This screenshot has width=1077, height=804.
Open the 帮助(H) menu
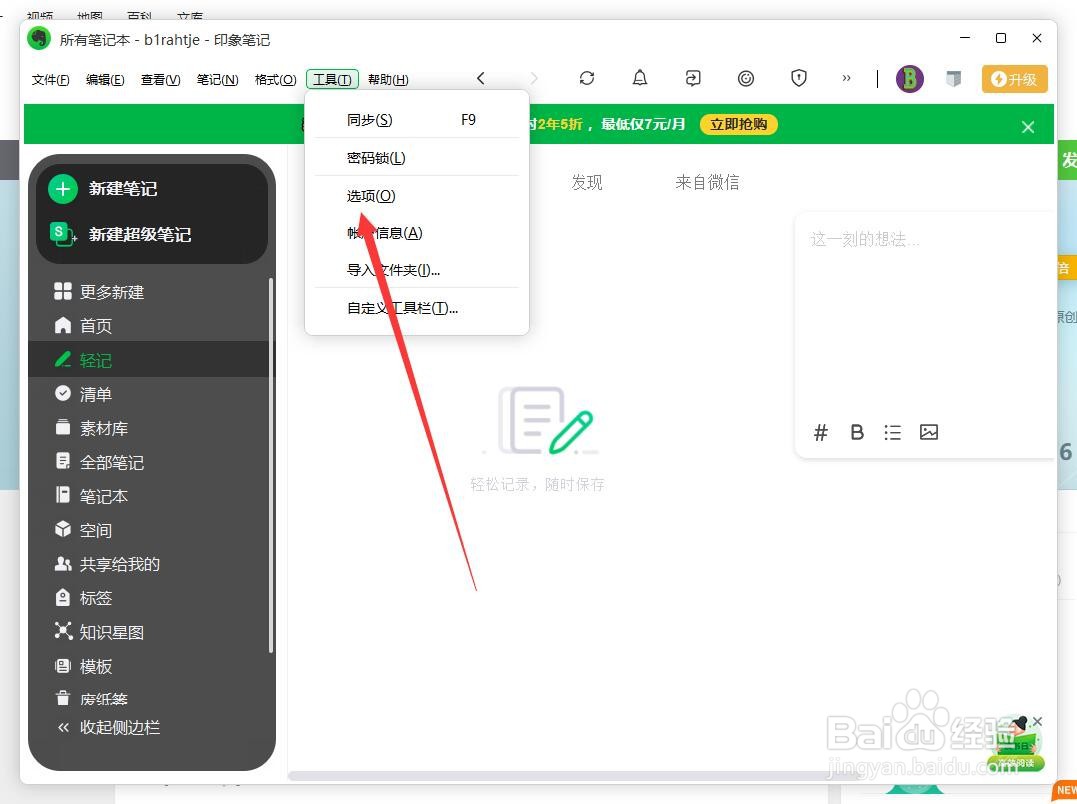388,80
